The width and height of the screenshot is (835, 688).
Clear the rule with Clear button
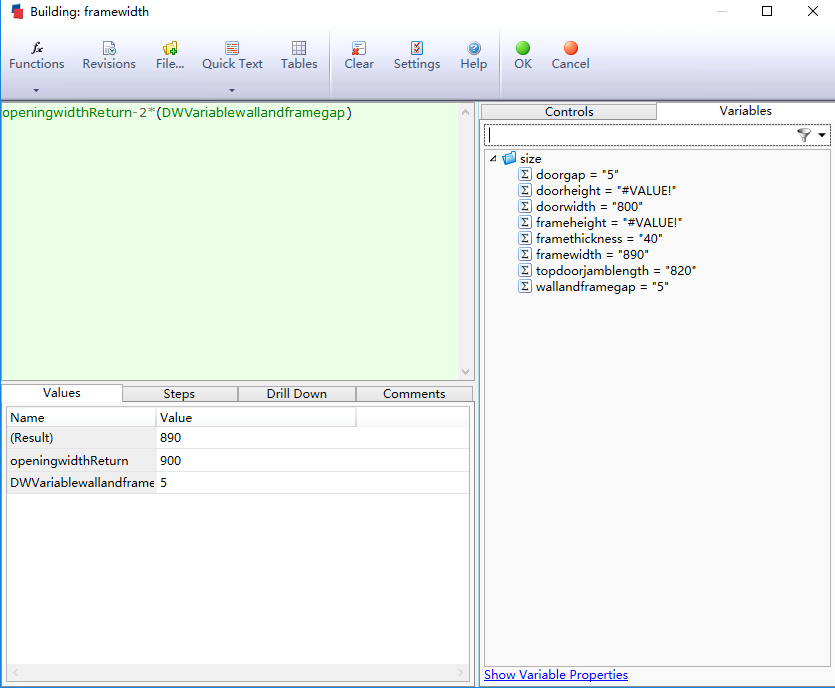[x=359, y=55]
